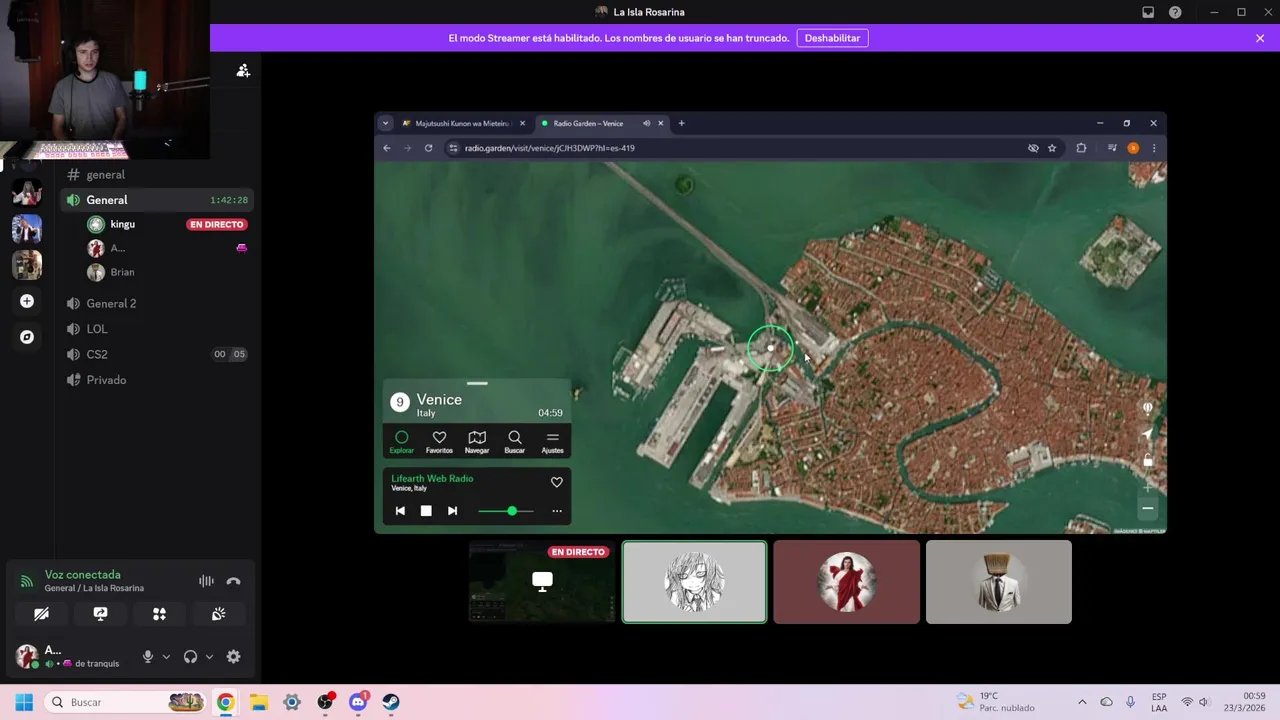Screen dimensions: 1280x720
Task: Open the general text channel
Action: point(157,175)
